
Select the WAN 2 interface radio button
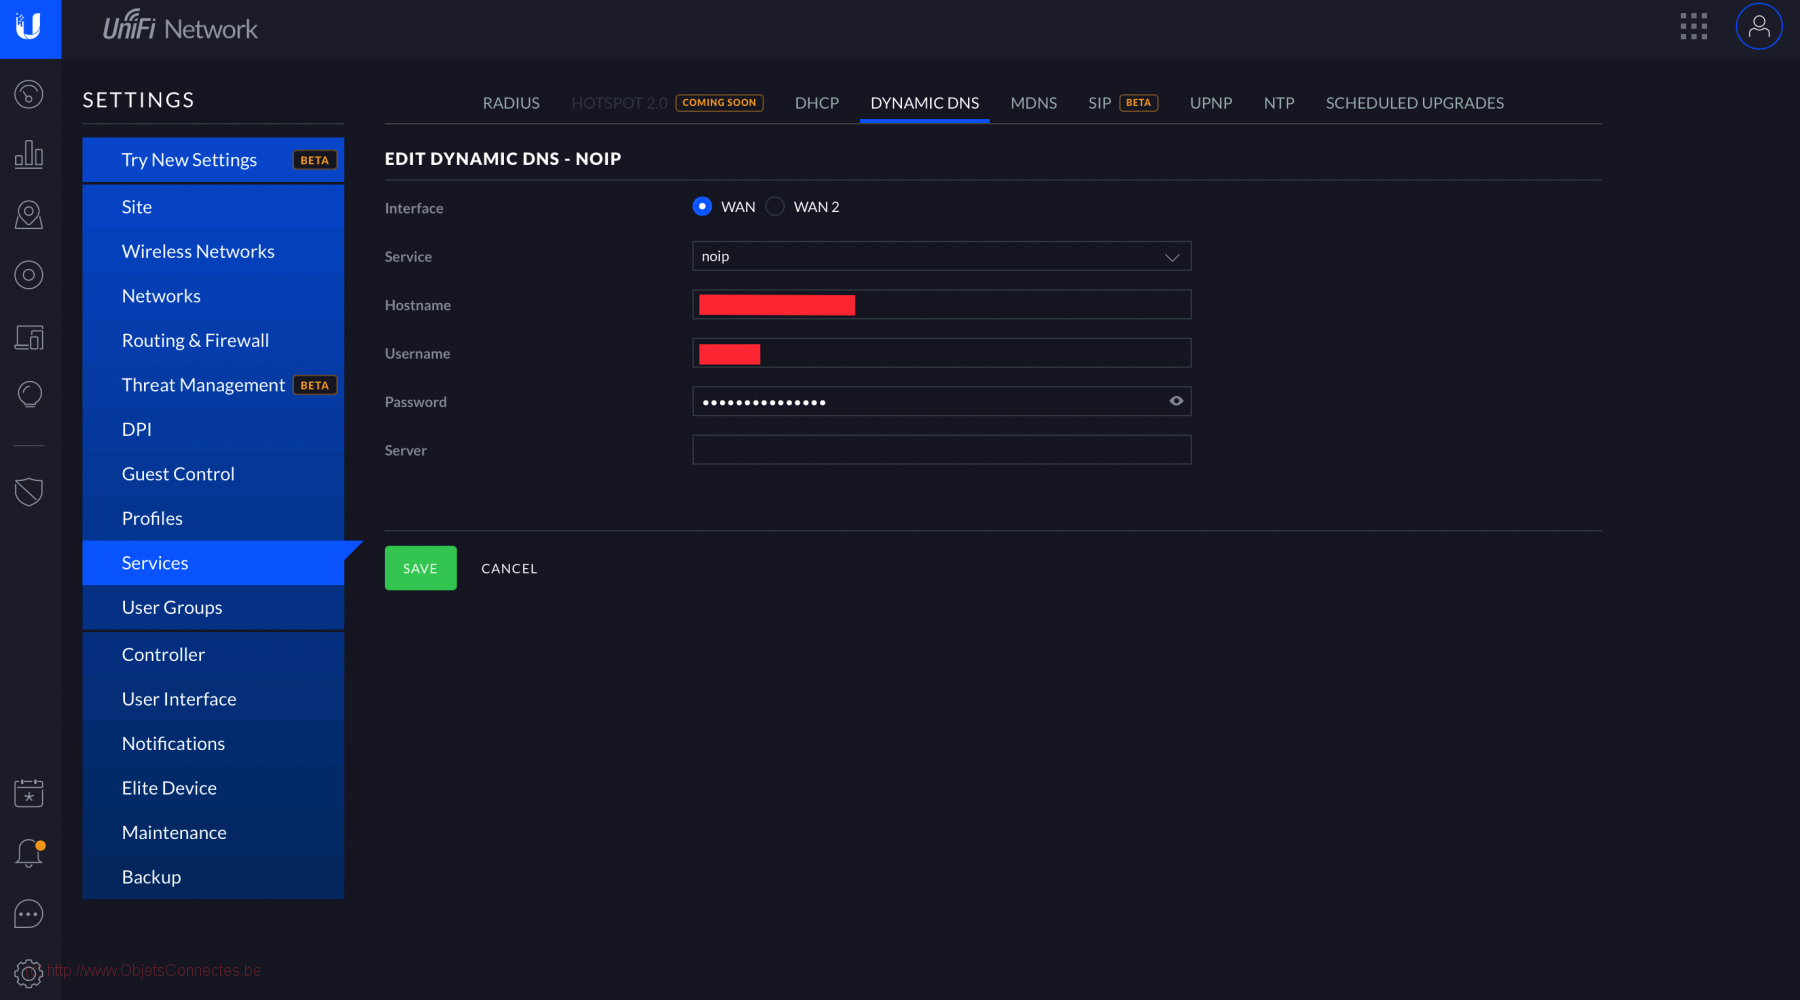775,206
